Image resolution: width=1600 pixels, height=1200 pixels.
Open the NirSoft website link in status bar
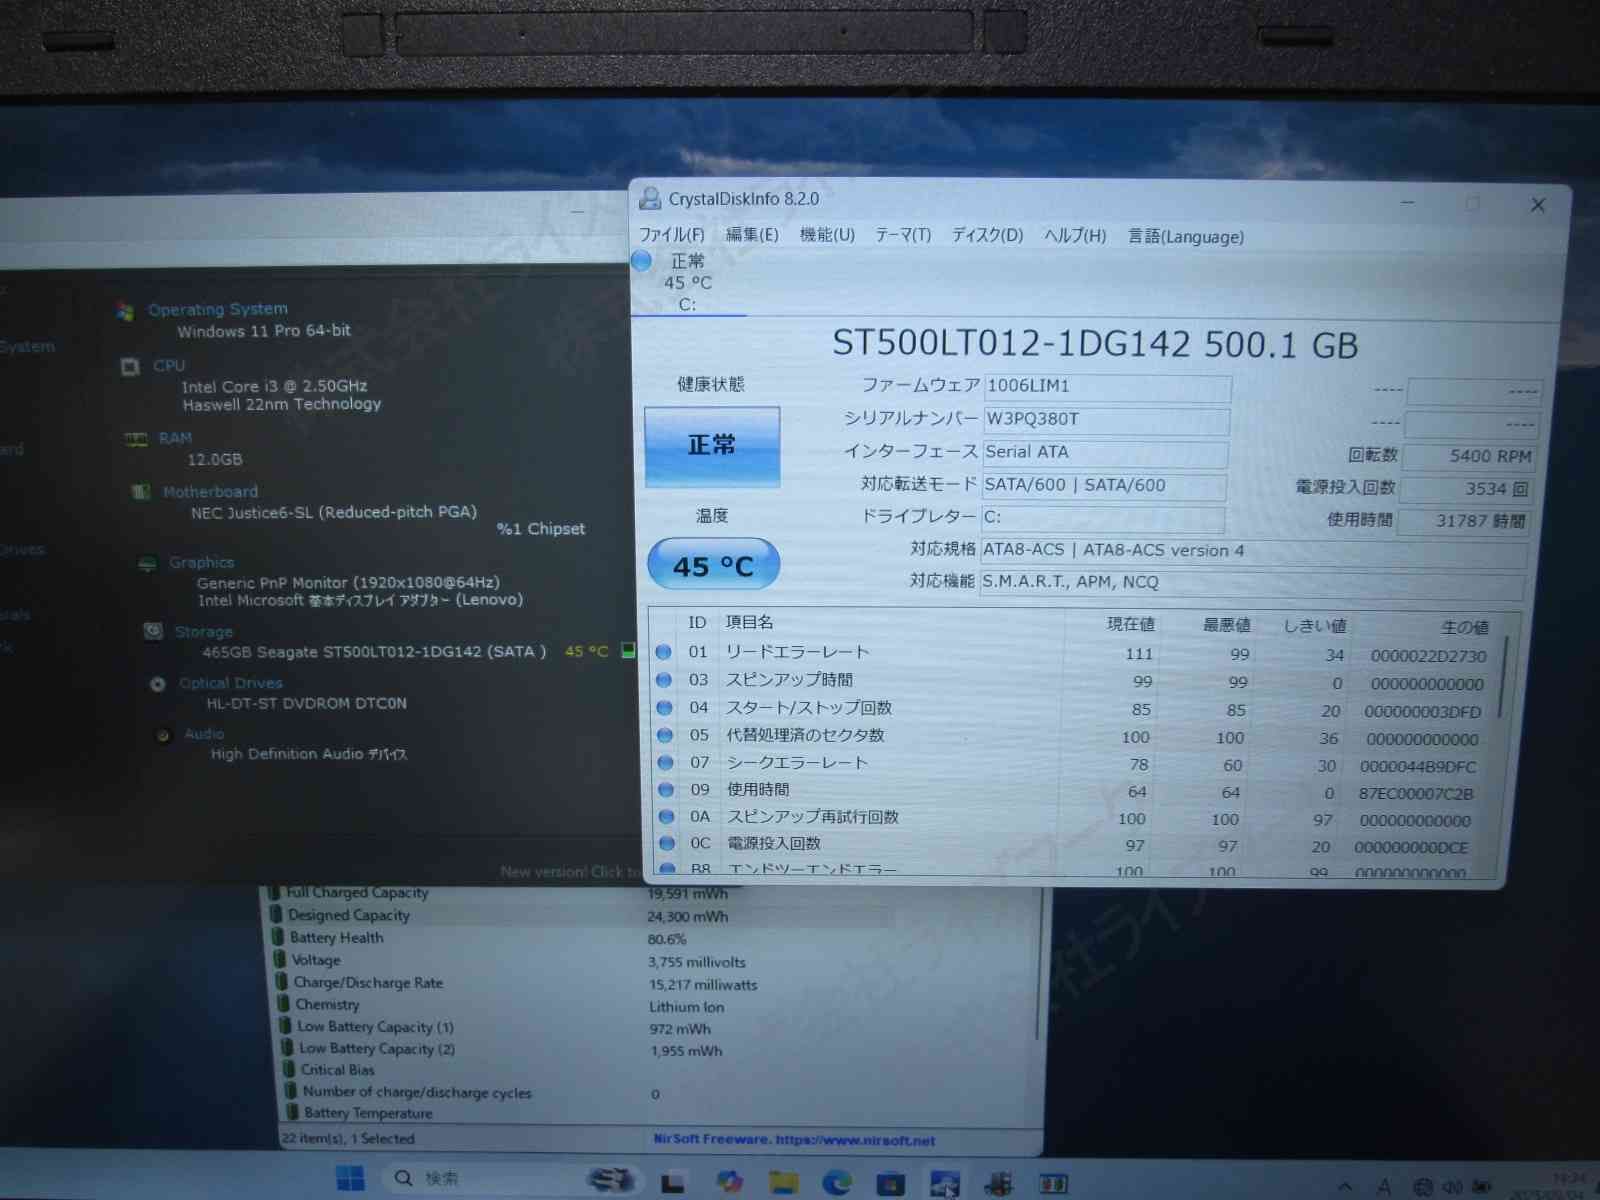tap(794, 1140)
